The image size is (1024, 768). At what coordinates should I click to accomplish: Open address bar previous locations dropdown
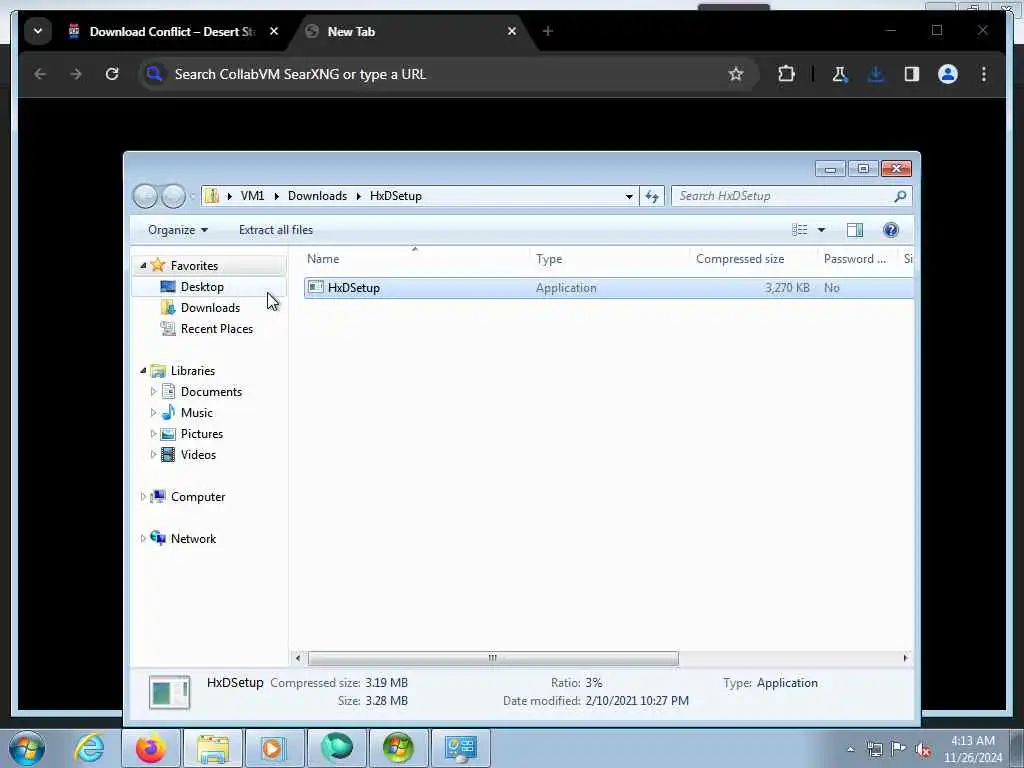click(629, 196)
